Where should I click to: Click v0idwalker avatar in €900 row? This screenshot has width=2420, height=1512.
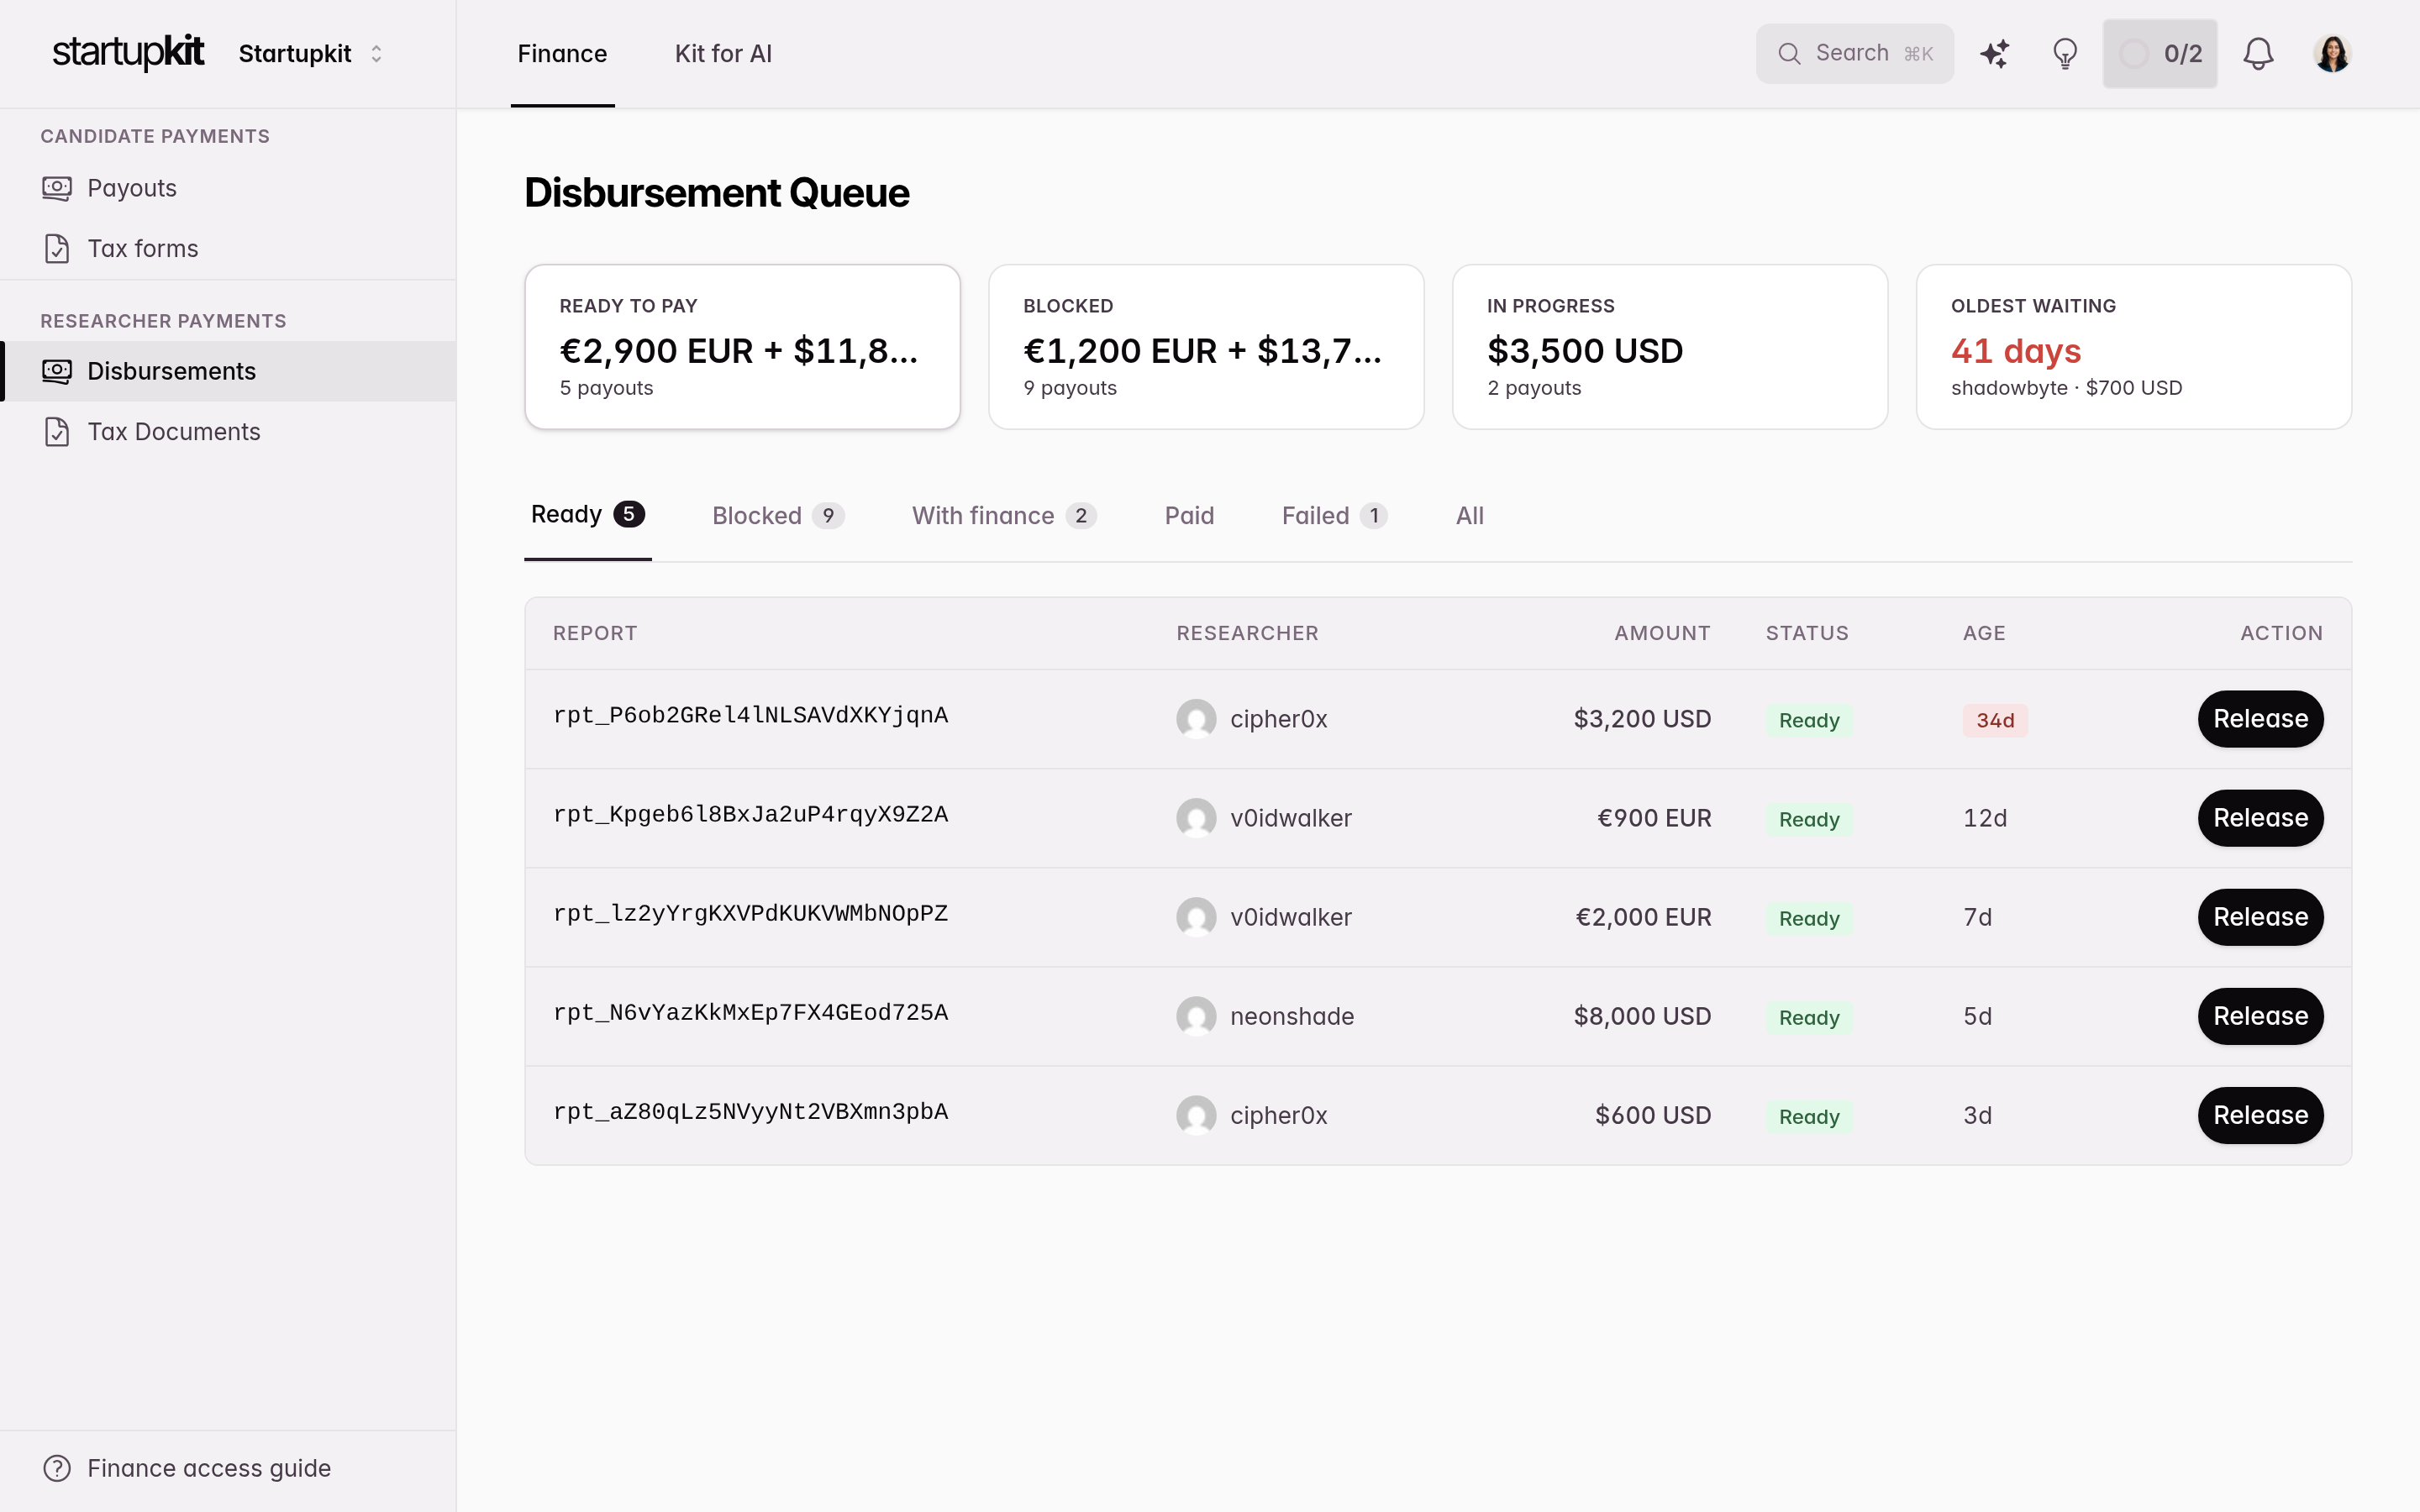(1196, 818)
